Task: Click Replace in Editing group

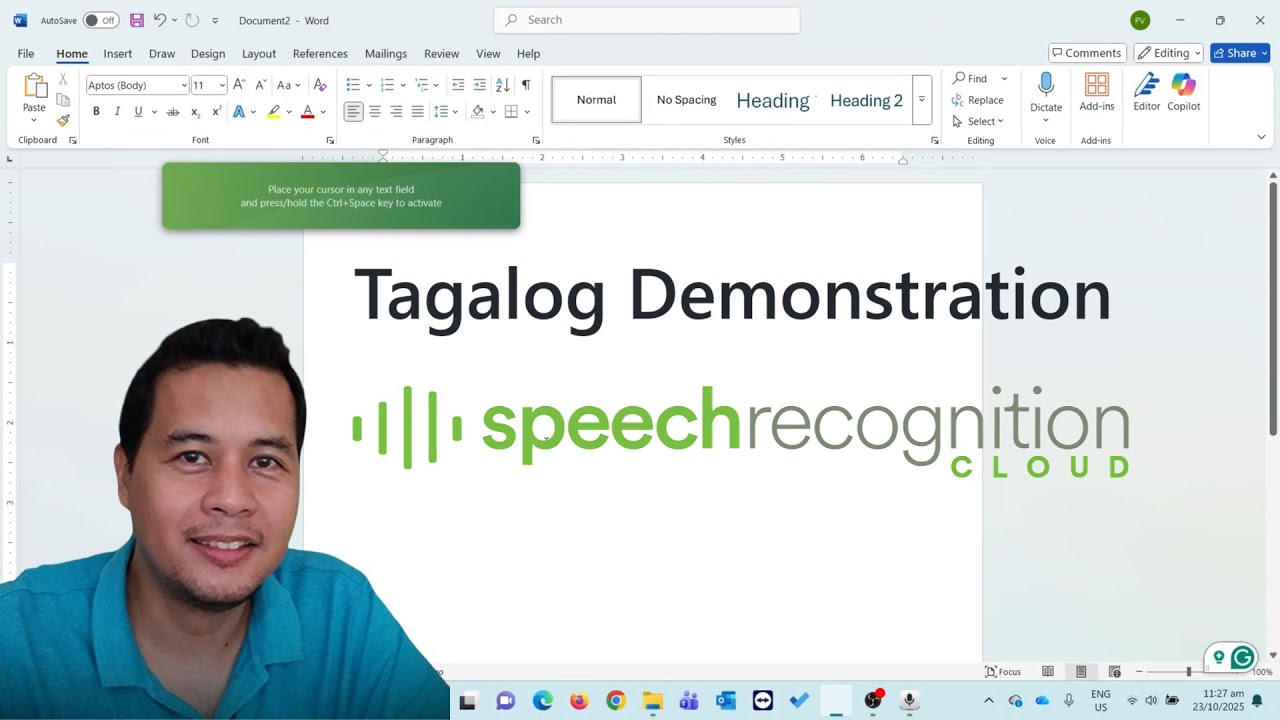Action: tap(978, 100)
